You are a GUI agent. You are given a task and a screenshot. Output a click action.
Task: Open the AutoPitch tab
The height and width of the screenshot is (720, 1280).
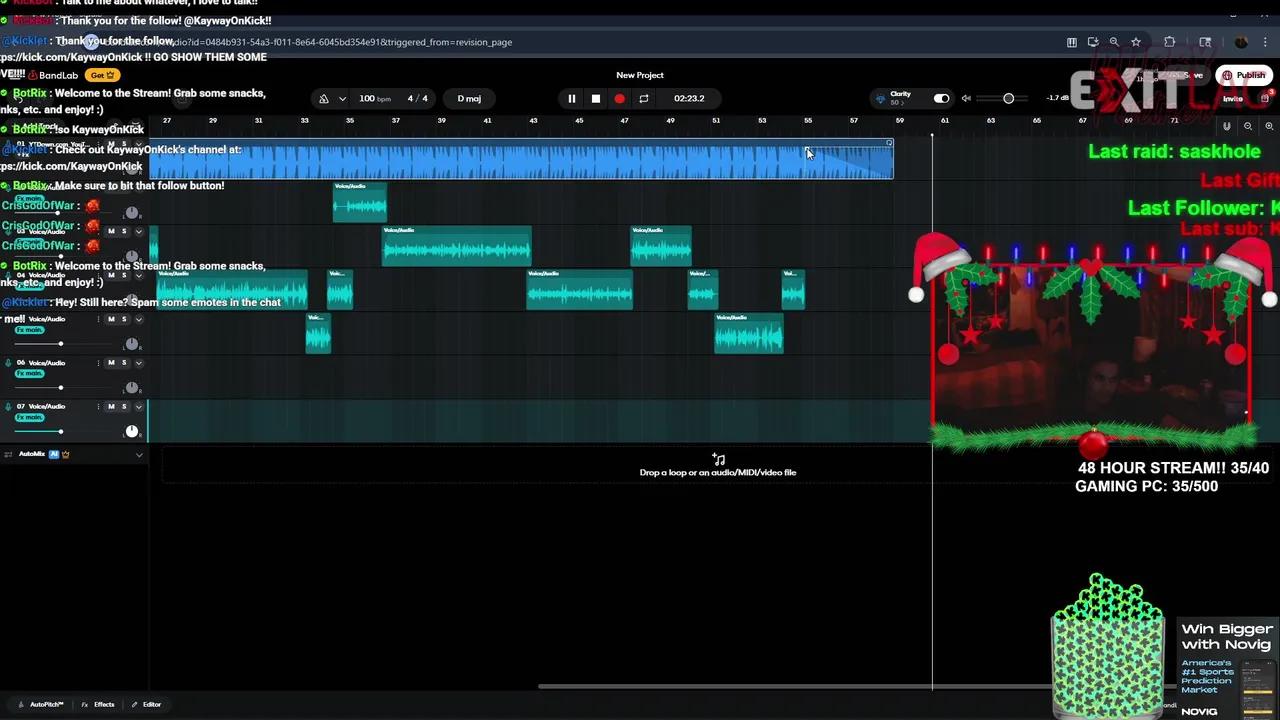41,704
